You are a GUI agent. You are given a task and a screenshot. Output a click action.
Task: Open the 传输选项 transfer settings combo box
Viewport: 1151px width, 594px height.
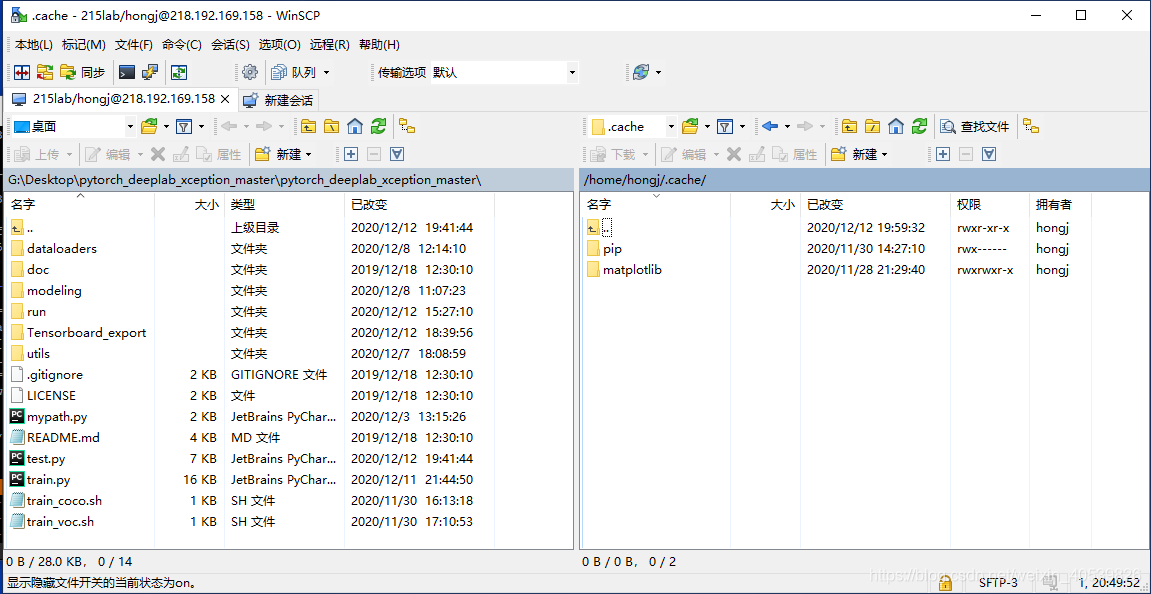[x=504, y=72]
